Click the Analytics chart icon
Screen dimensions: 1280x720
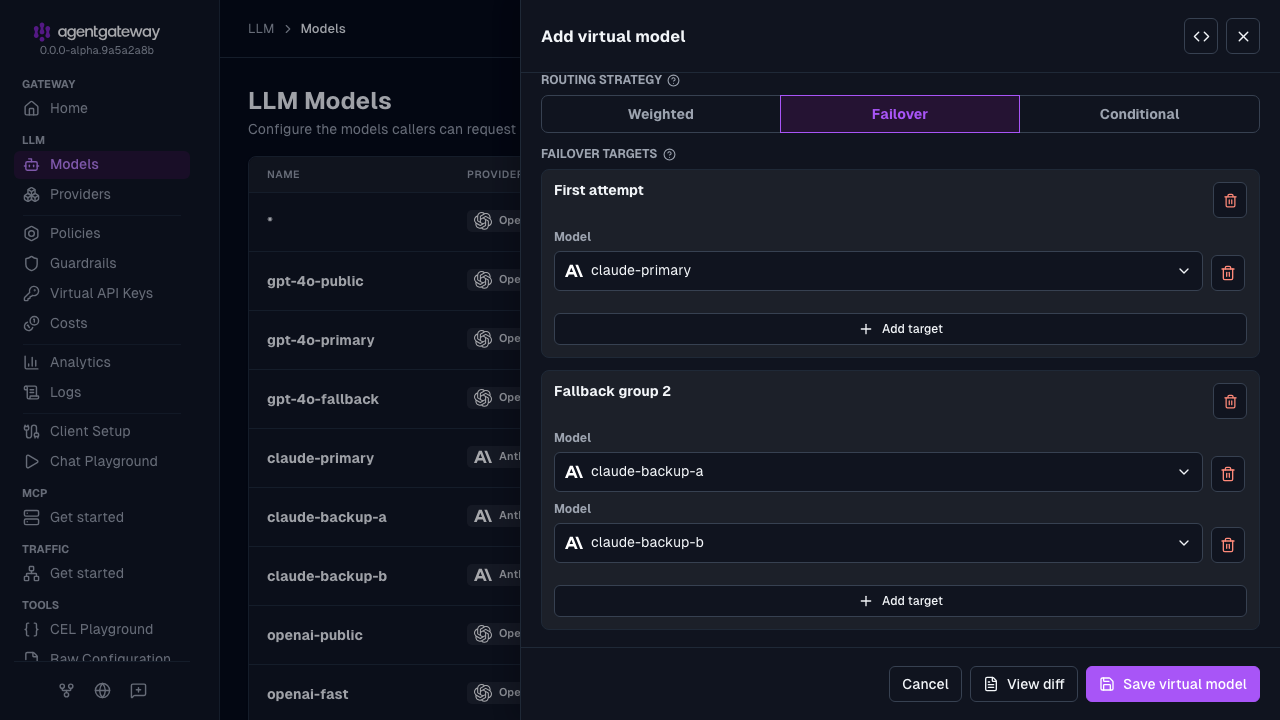(32, 362)
